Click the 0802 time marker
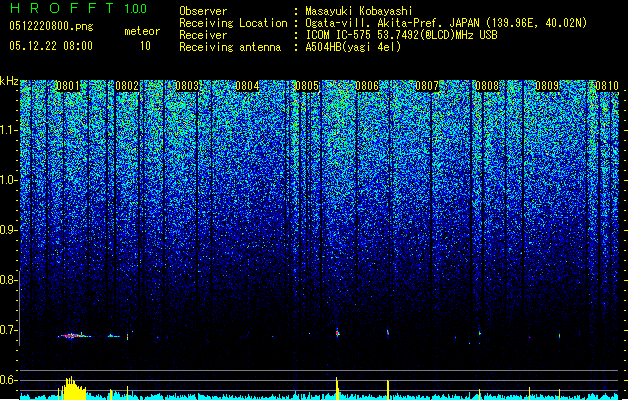The height and width of the screenshot is (400, 629). (x=127, y=86)
